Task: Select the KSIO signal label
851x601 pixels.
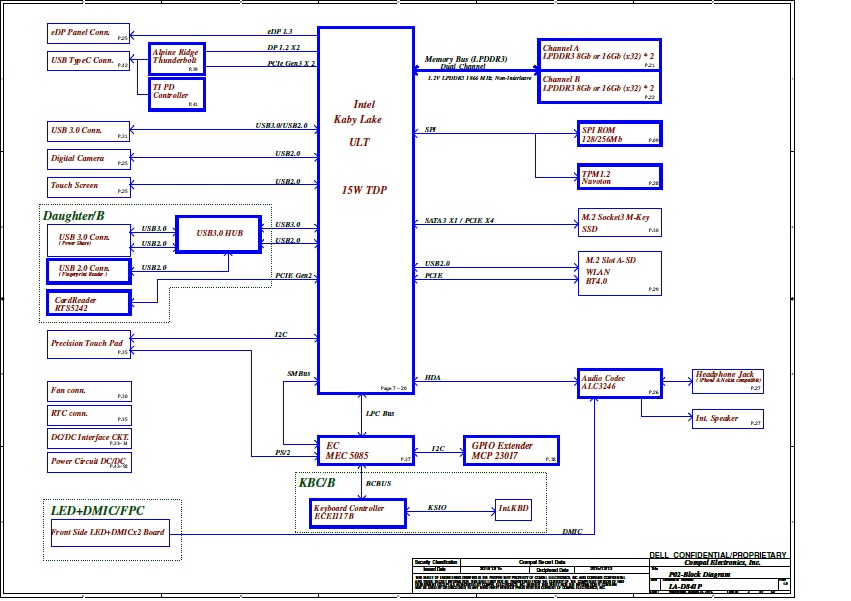Action: pos(437,508)
